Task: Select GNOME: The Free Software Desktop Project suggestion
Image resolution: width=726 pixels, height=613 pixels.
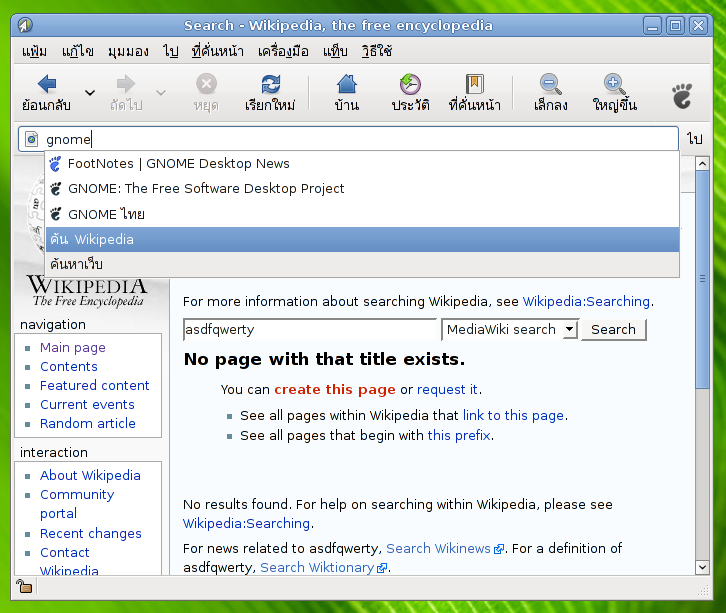Action: pyautogui.click(x=362, y=188)
